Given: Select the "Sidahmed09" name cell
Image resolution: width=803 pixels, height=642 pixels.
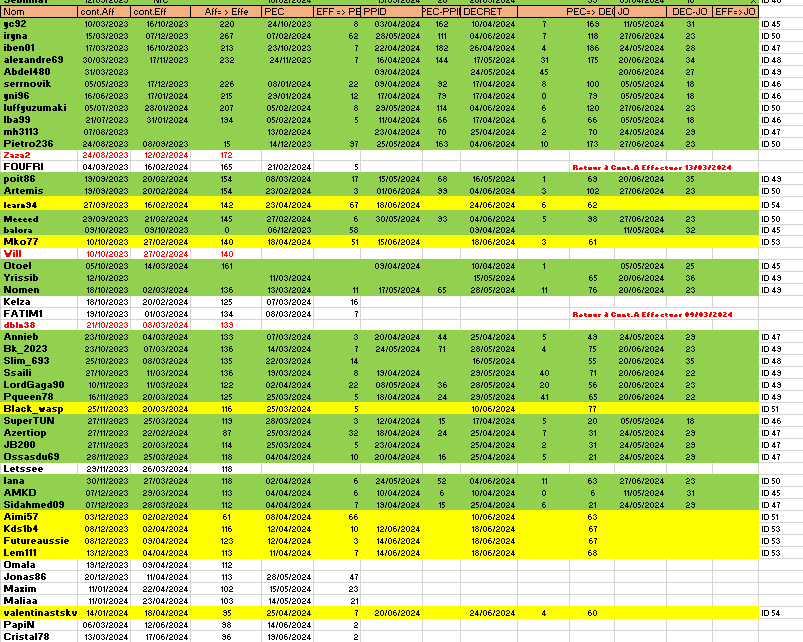Looking at the screenshot, I should coord(39,505).
